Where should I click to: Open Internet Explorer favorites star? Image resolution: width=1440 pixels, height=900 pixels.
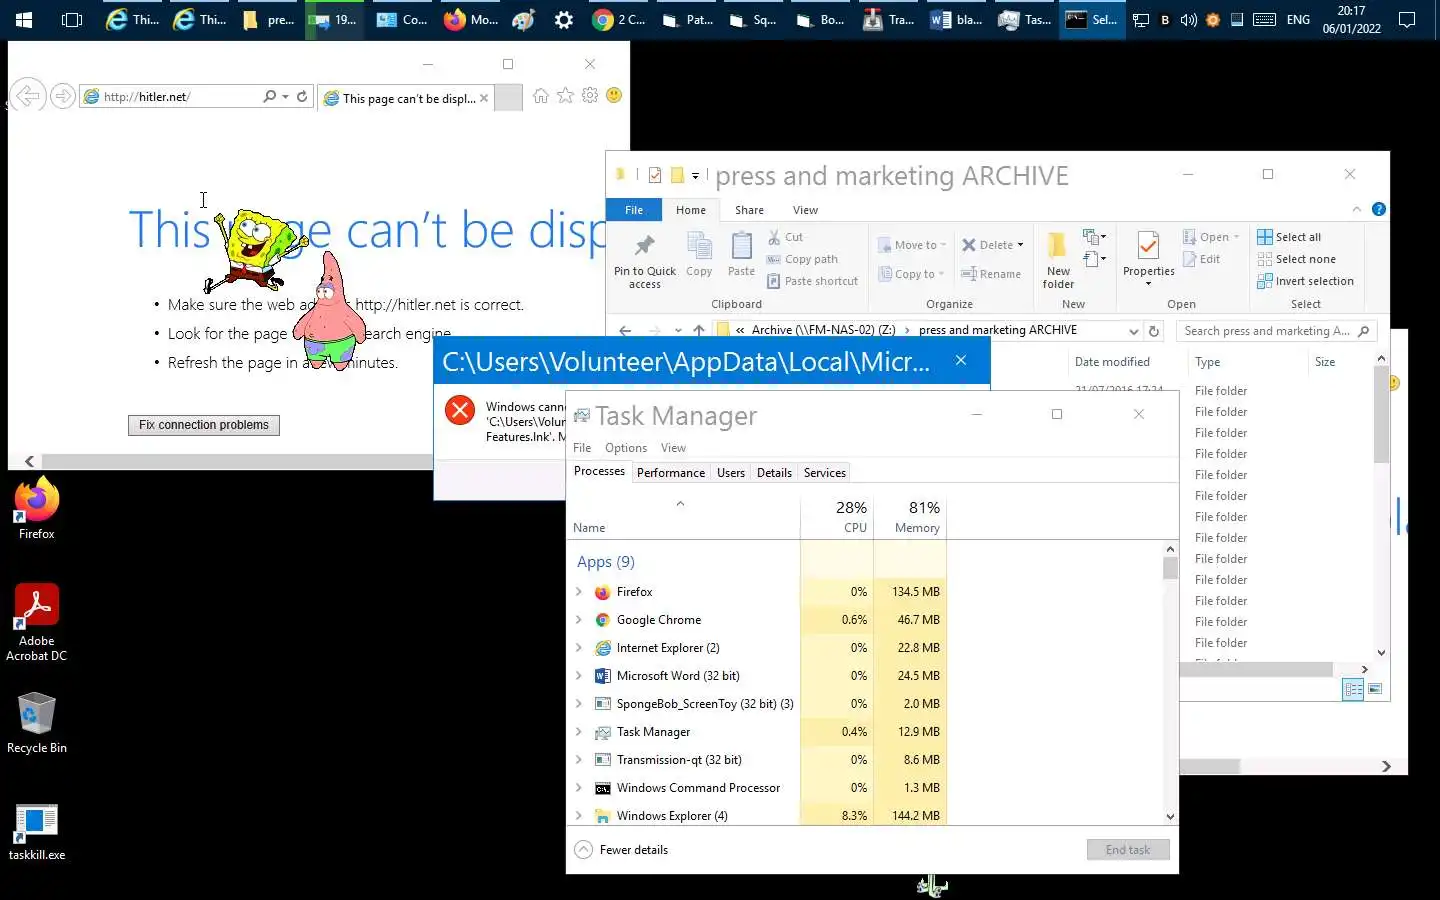point(565,96)
